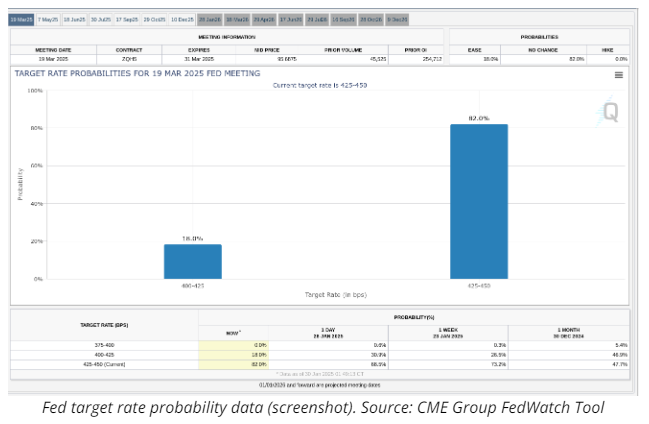Viewport: 649px width, 424px height.
Task: Click the 1 MONTH probability column header
Action: click(x=568, y=330)
